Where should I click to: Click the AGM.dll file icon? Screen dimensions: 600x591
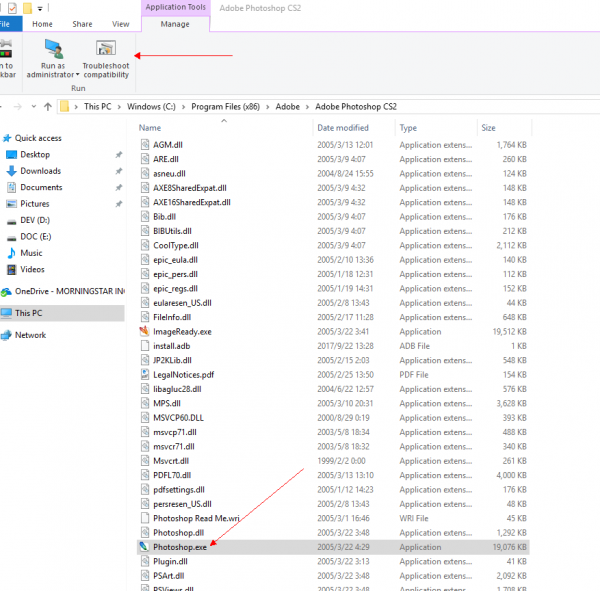pyautogui.click(x=145, y=144)
